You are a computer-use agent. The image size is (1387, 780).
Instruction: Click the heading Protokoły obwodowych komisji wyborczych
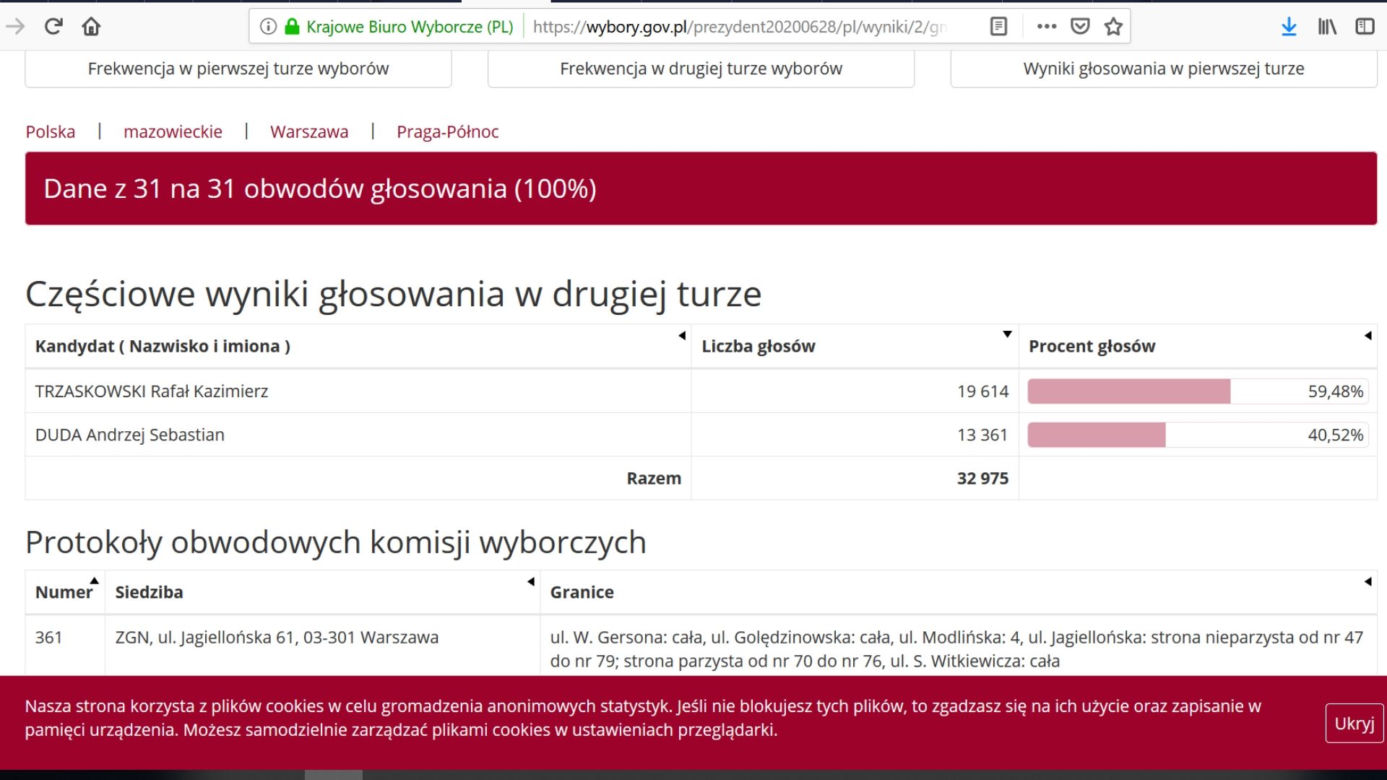[x=336, y=542]
